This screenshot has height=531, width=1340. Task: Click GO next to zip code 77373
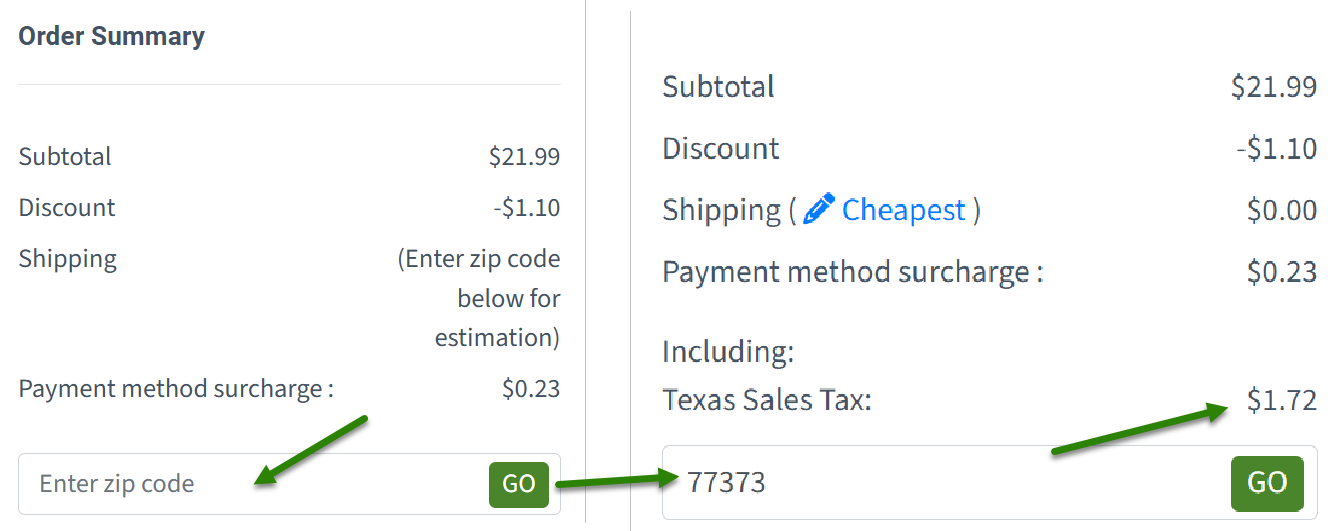click(1267, 483)
